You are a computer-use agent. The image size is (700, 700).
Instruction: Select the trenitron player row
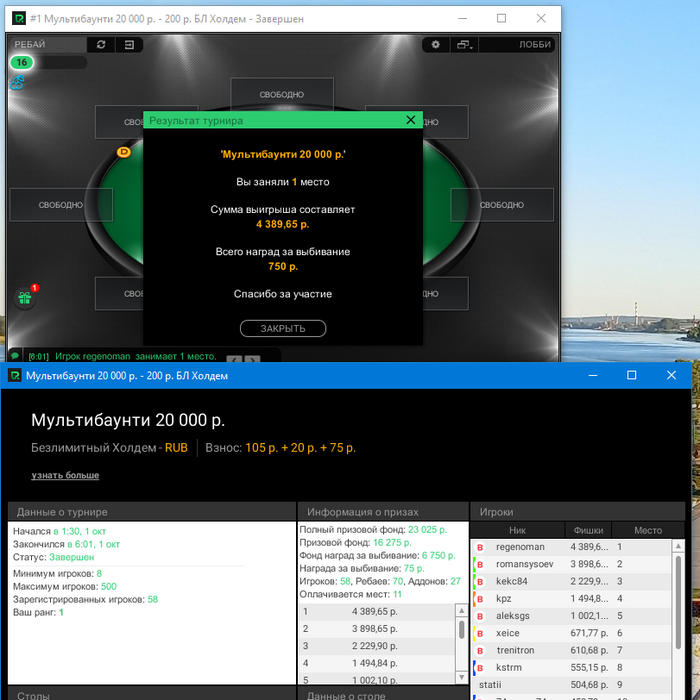click(x=571, y=651)
